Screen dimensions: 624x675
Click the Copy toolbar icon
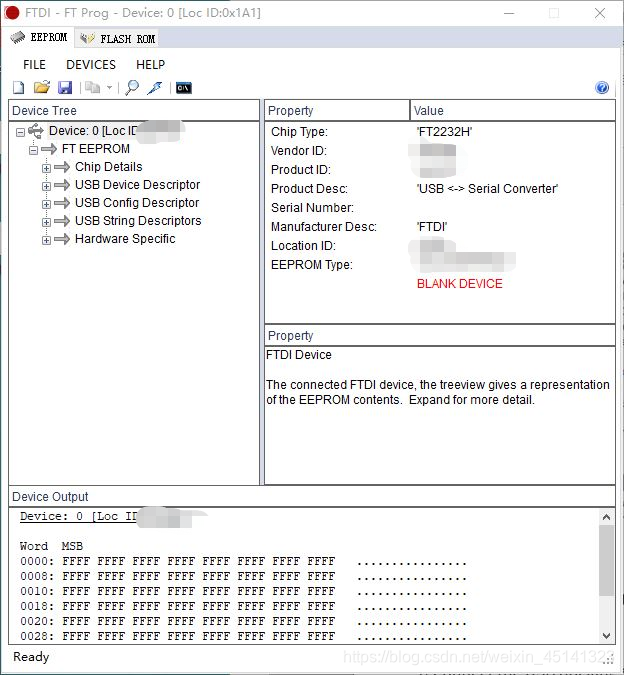click(93, 87)
